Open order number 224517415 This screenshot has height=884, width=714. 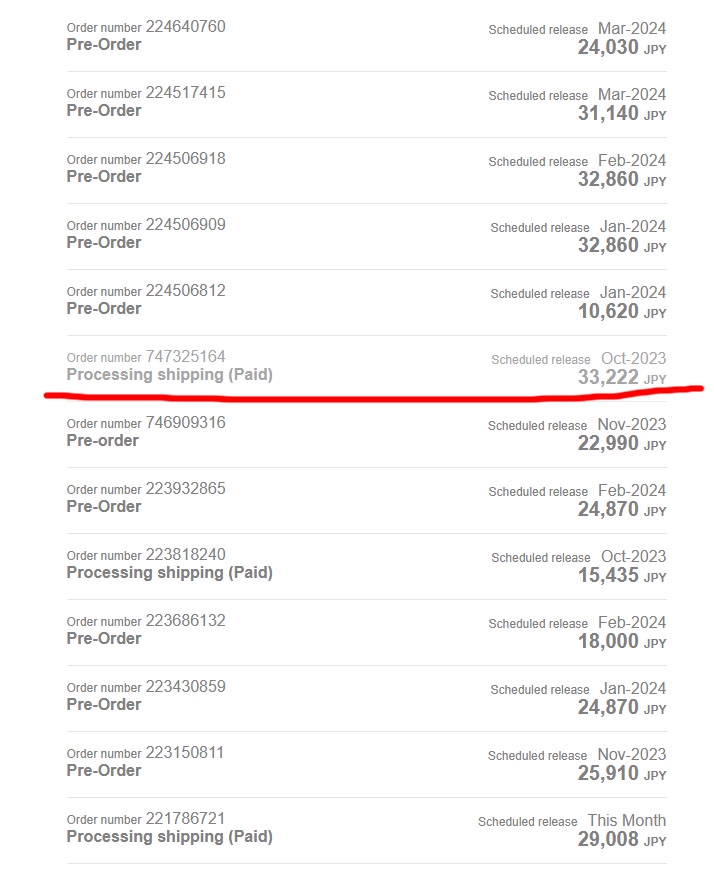pyautogui.click(x=186, y=92)
